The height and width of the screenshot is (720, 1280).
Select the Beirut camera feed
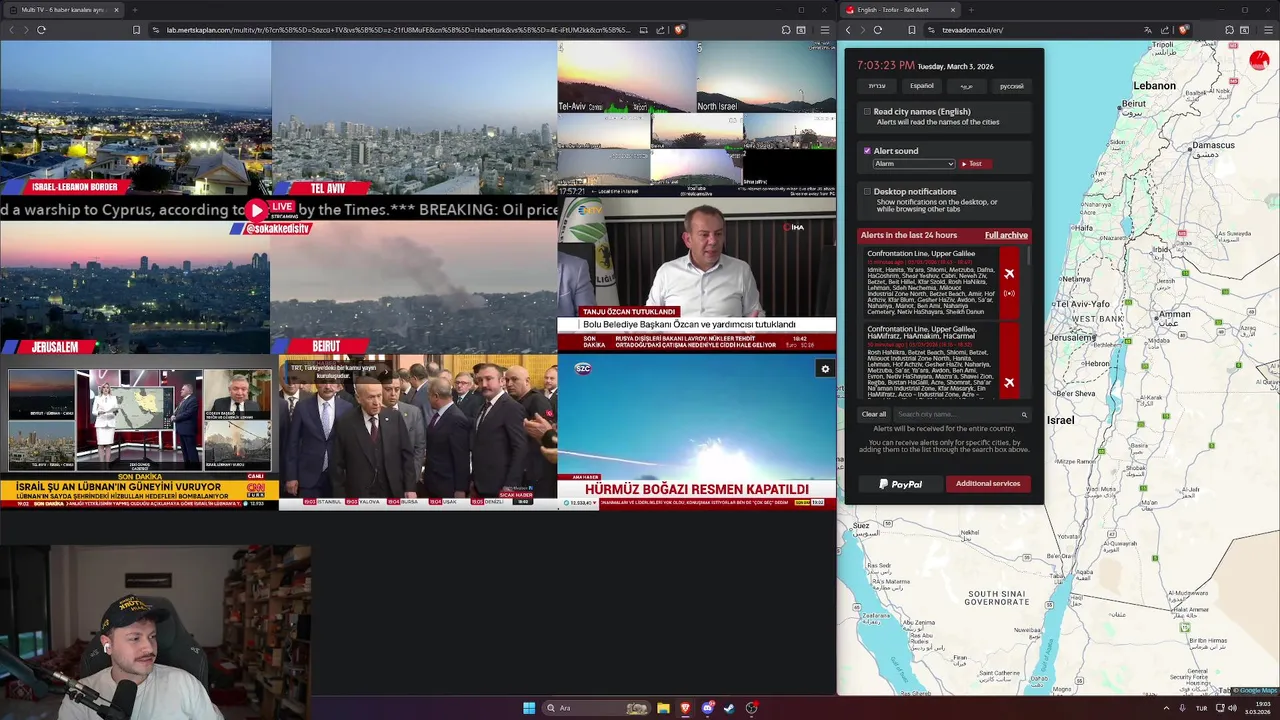point(414,288)
